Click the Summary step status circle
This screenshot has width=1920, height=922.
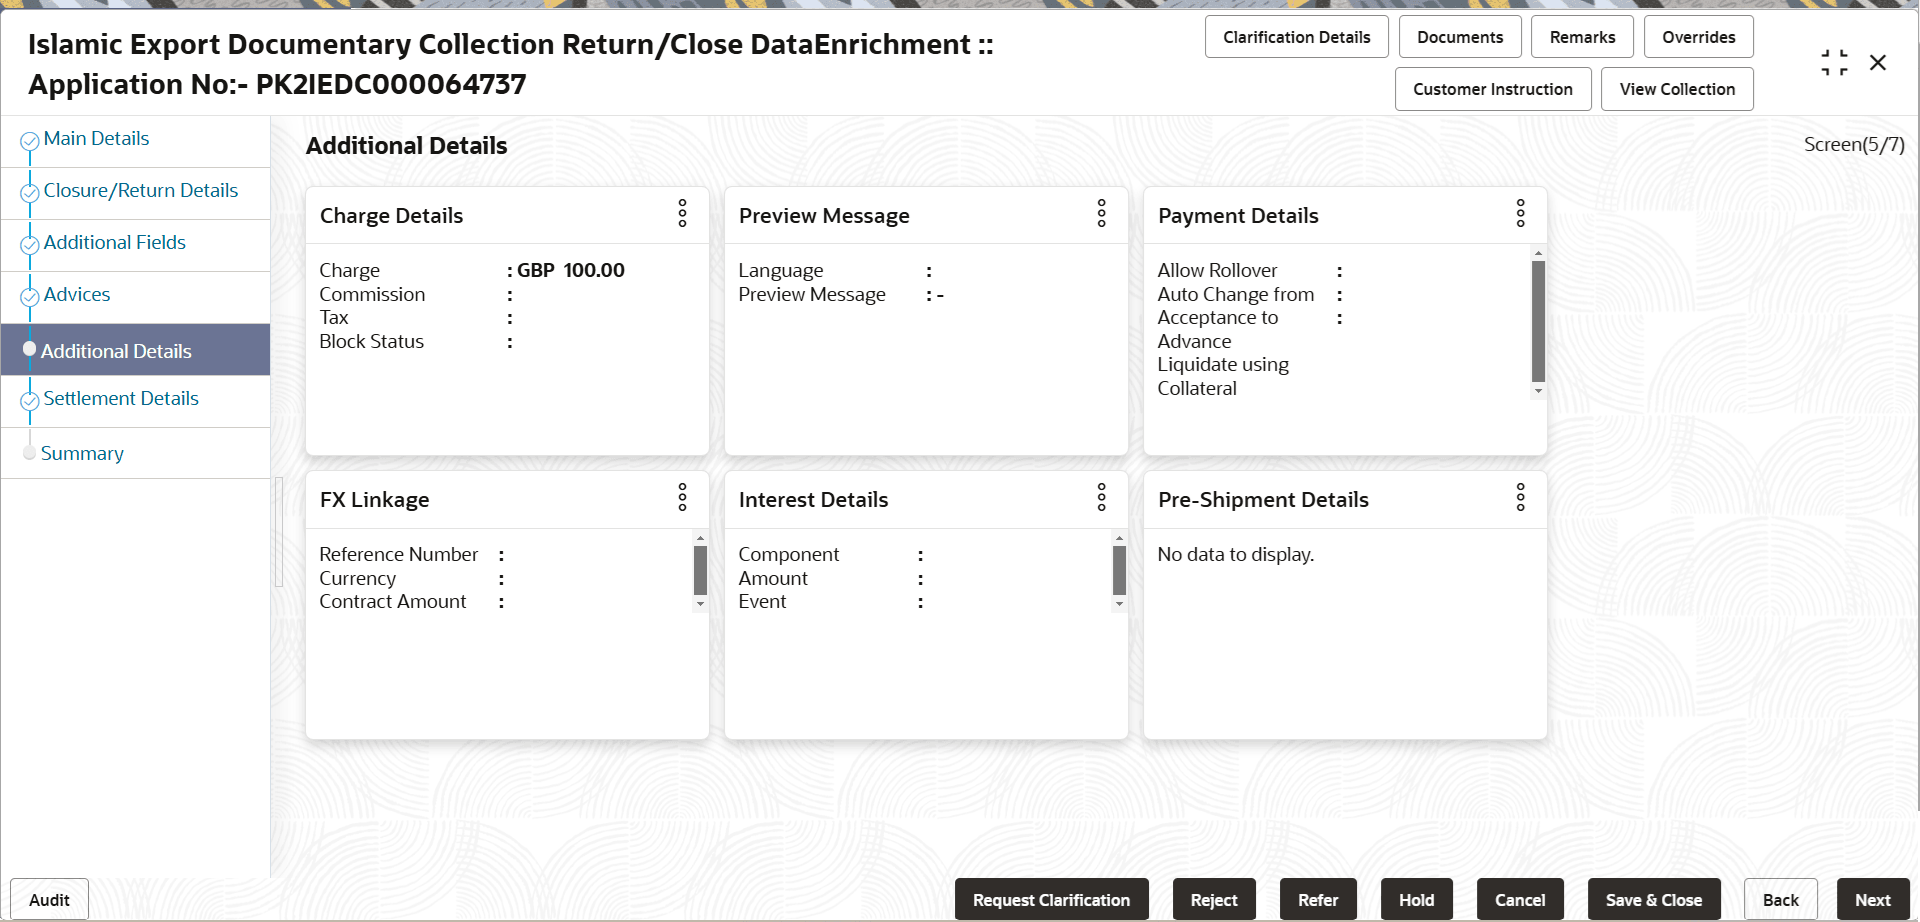tap(29, 452)
